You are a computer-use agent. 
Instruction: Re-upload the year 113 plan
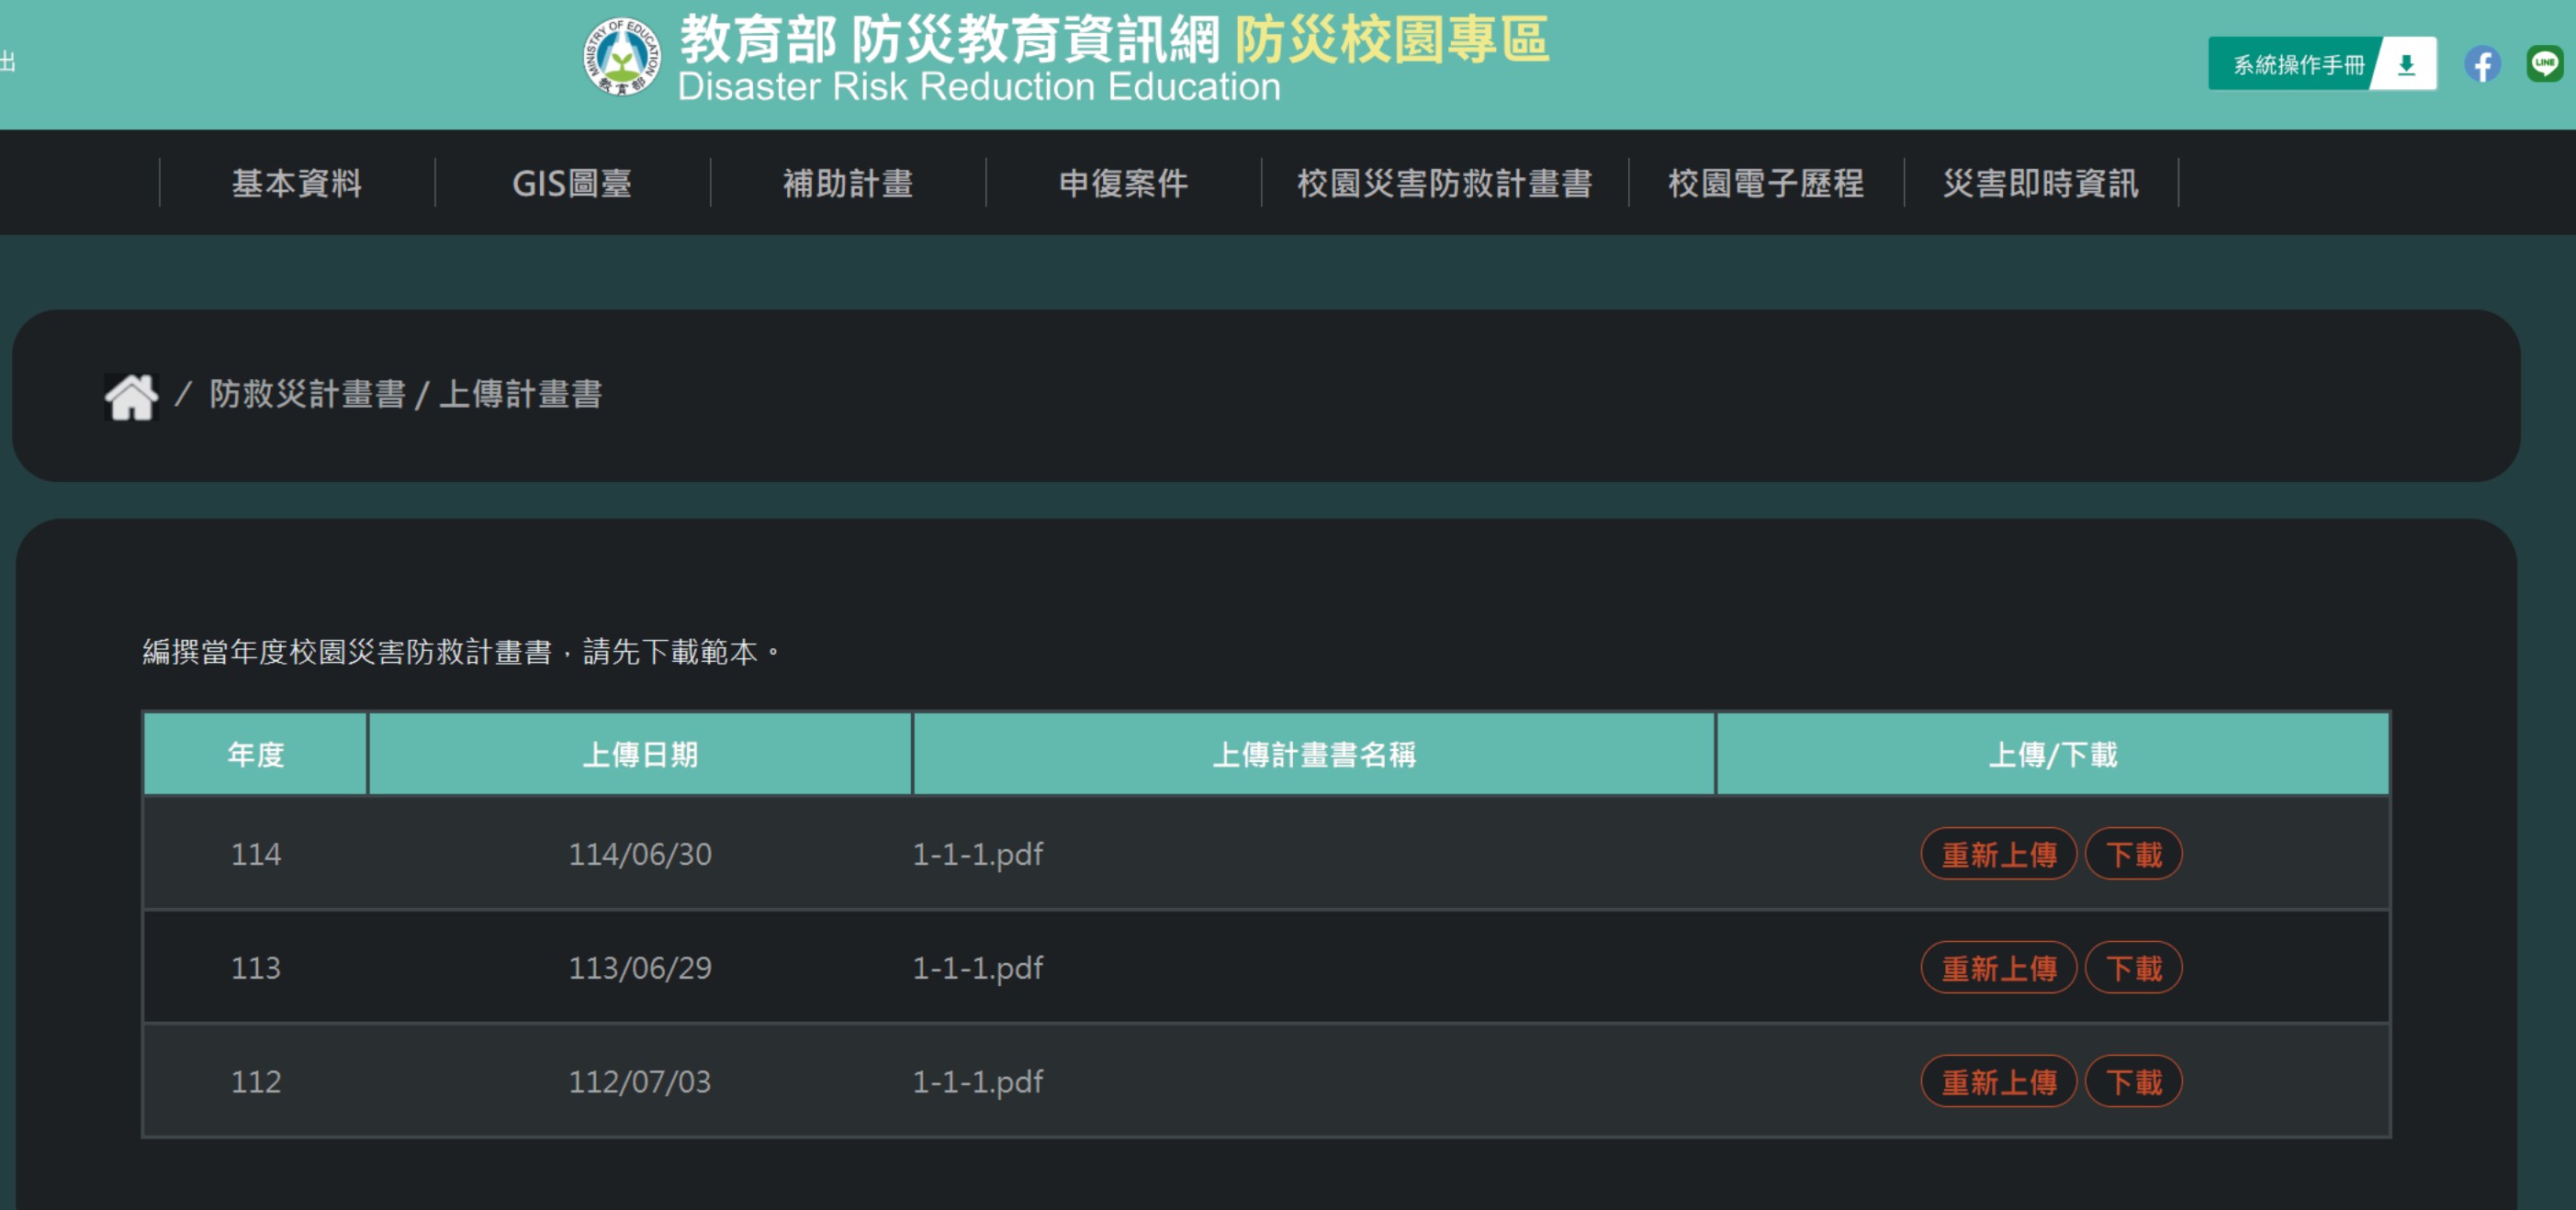pos(1998,968)
